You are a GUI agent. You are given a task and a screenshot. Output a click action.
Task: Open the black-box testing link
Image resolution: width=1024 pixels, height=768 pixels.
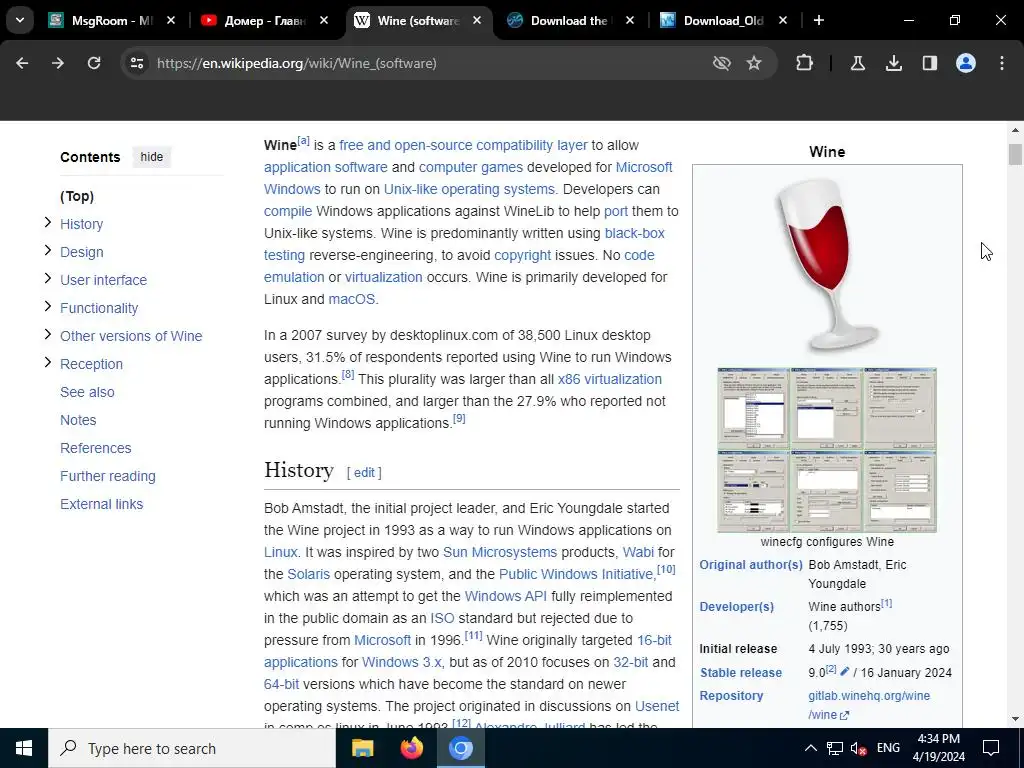pyautogui.click(x=635, y=233)
